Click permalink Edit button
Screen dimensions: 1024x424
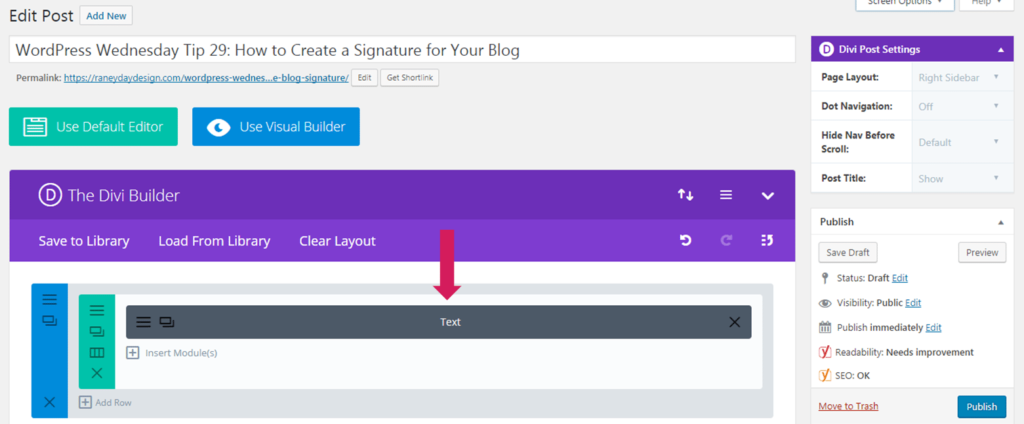(x=364, y=78)
